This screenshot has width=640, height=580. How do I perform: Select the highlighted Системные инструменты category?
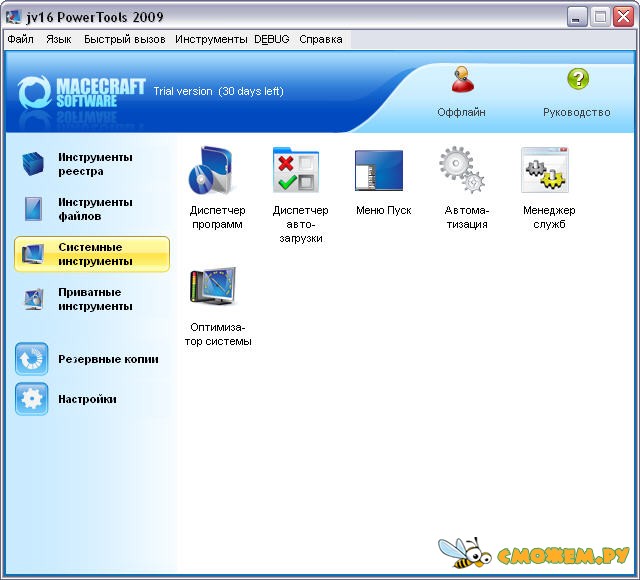click(x=92, y=254)
